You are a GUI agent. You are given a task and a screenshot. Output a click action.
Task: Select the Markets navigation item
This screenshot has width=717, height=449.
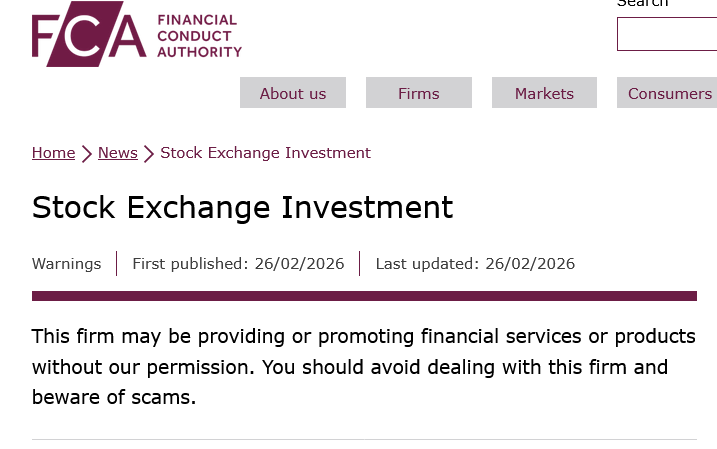tap(544, 93)
